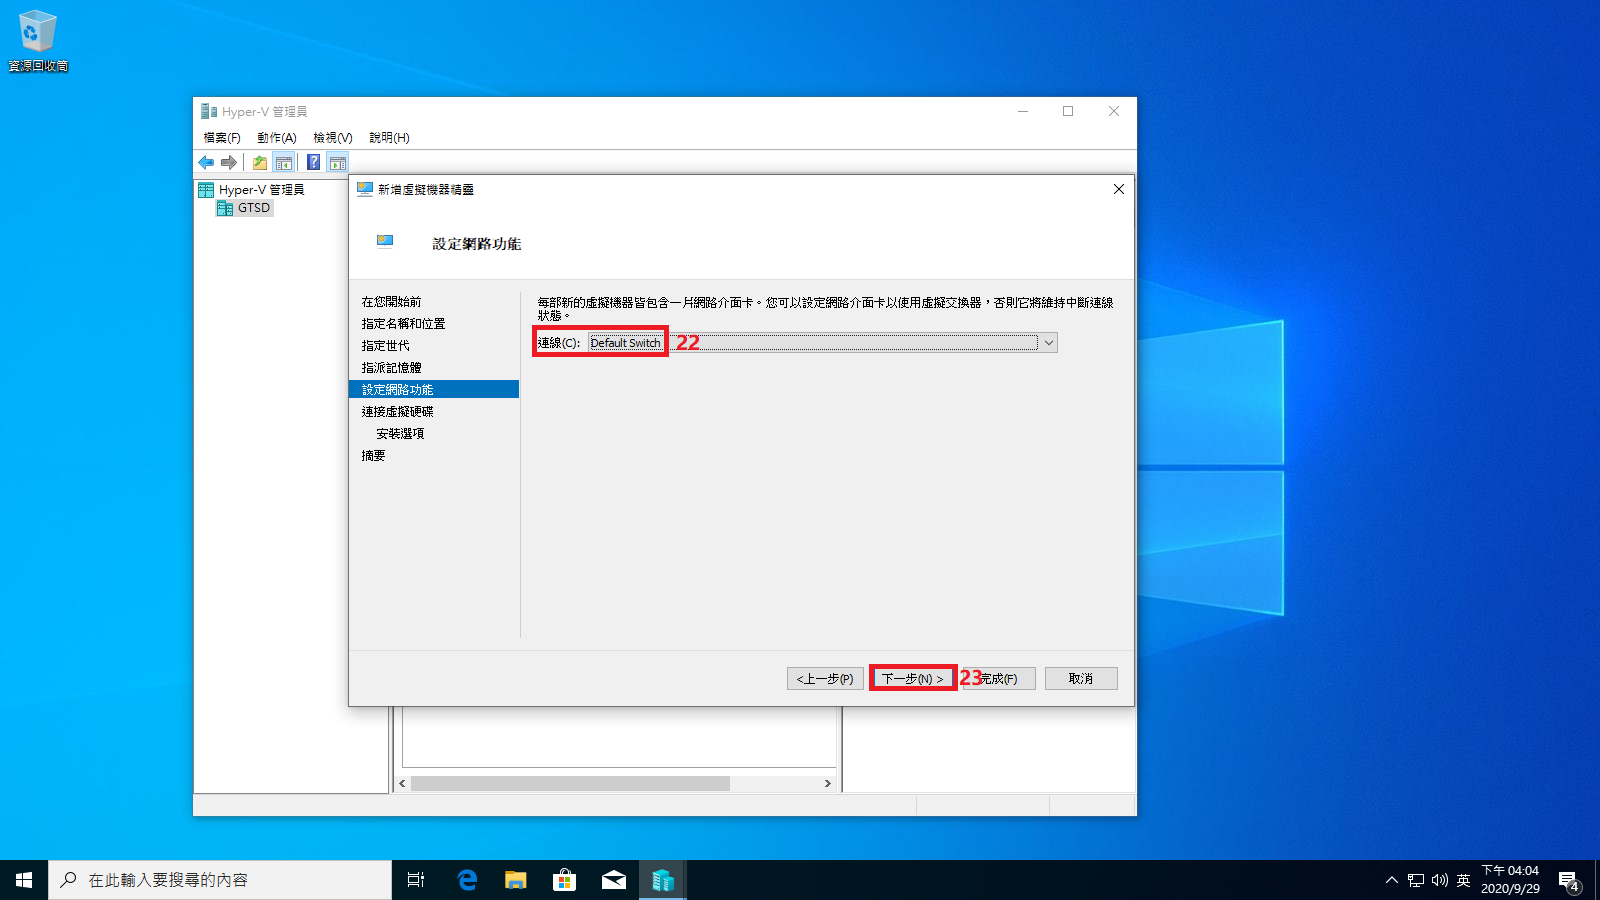Click the 上一步(P) previous button

(825, 678)
